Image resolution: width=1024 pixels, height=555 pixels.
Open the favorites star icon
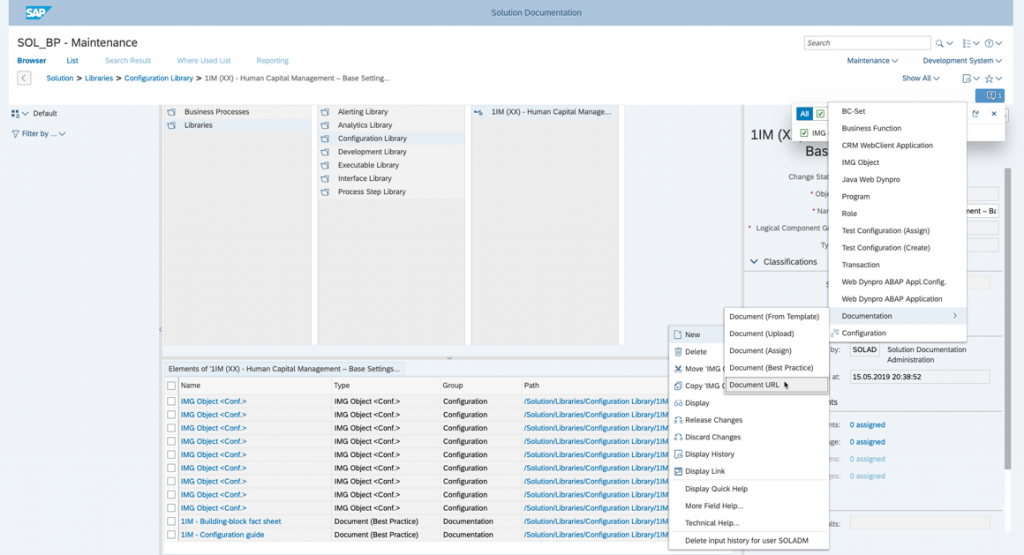tap(989, 78)
